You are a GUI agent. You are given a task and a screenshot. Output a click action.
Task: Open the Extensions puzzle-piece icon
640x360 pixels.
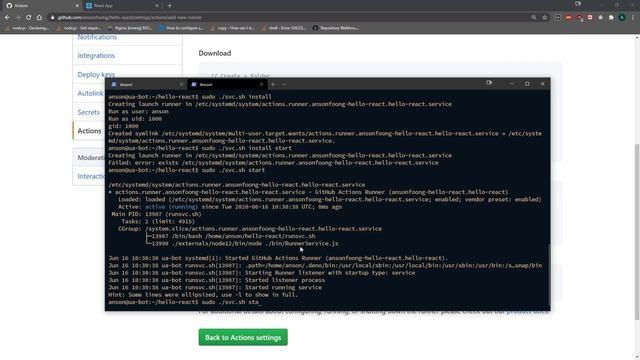click(x=611, y=18)
